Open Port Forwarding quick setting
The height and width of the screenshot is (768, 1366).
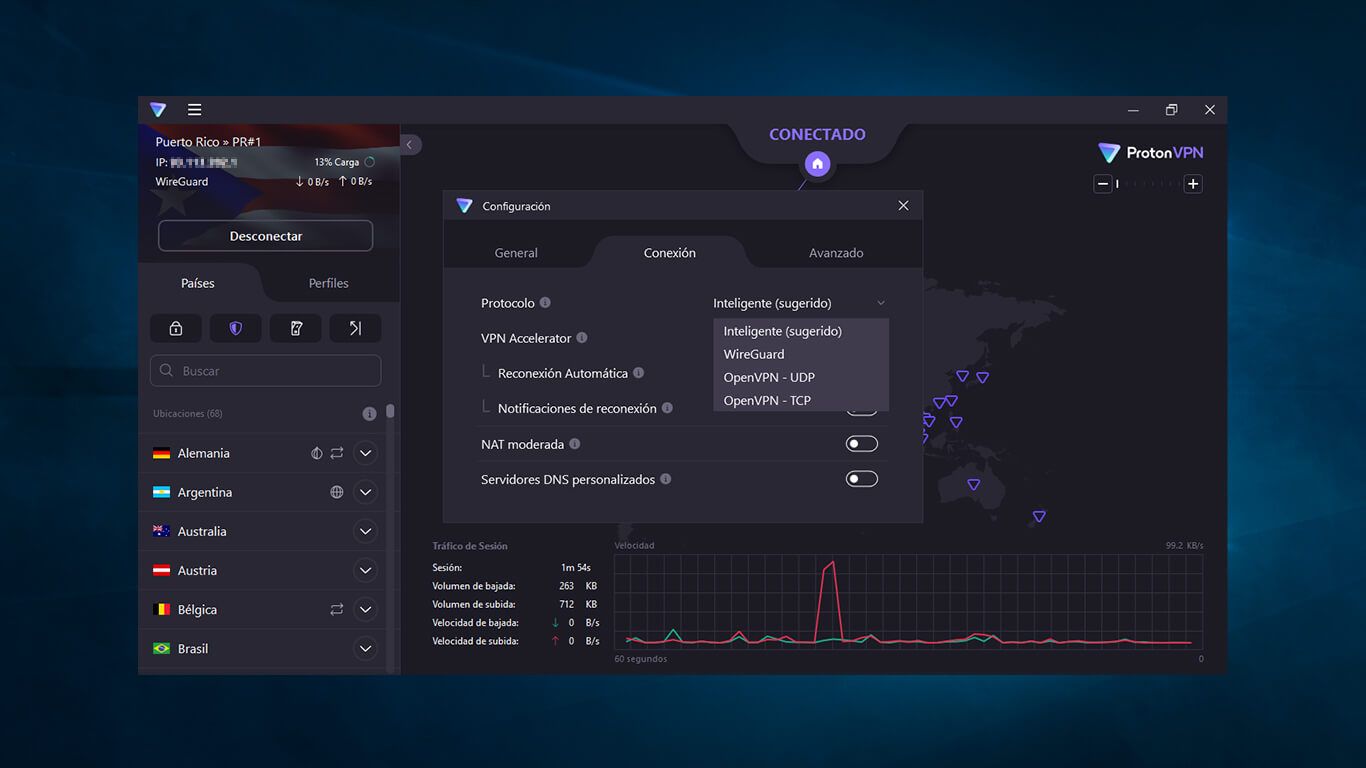pyautogui.click(x=355, y=328)
